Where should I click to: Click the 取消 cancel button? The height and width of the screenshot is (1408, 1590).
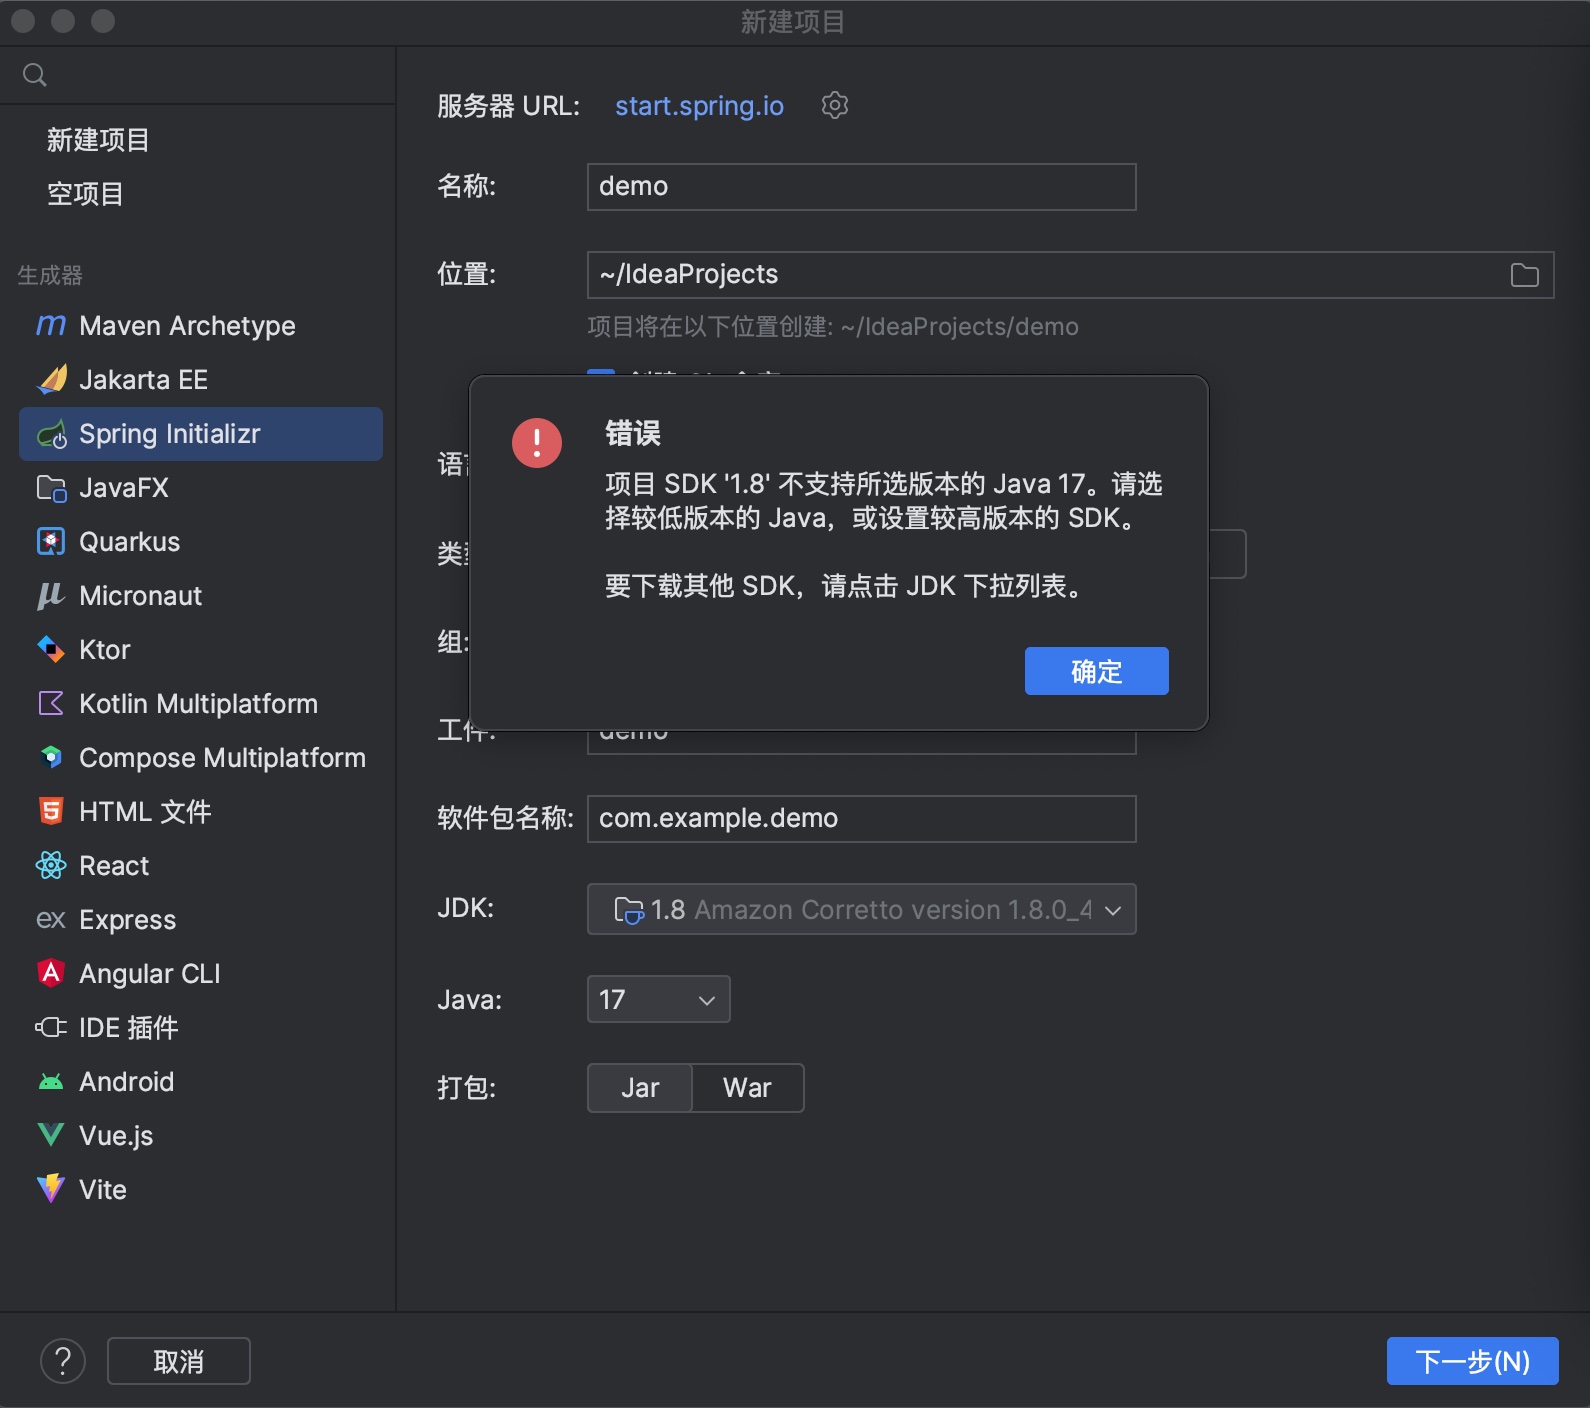point(179,1361)
